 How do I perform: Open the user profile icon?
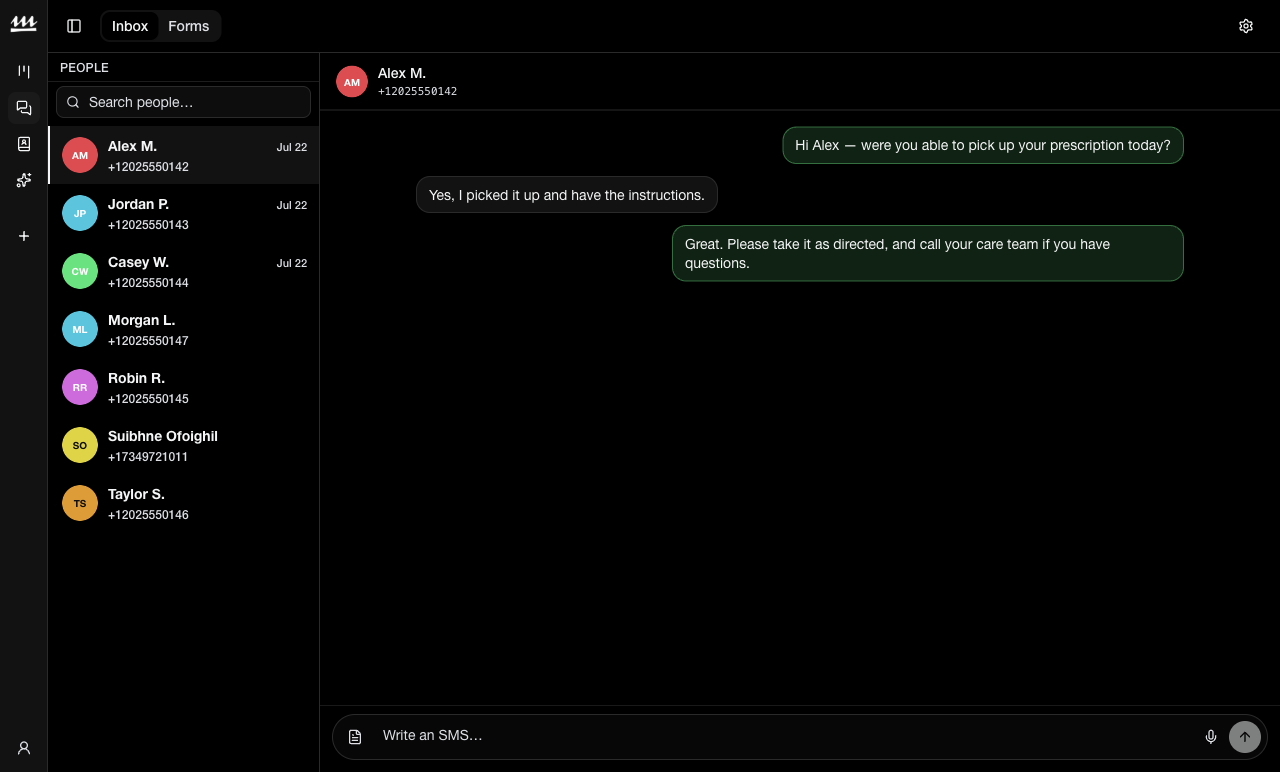pyautogui.click(x=24, y=747)
